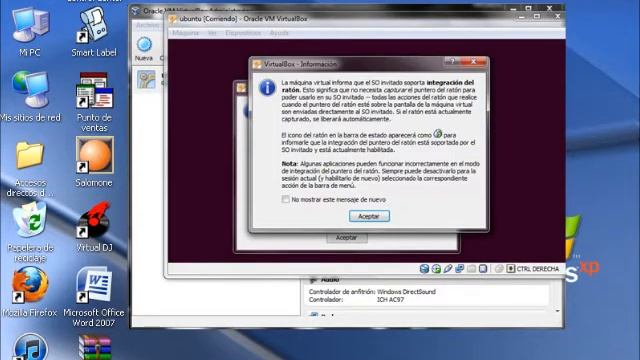Click the greyed mouse integration status icon
This screenshot has width=640, height=360.
[499, 269]
